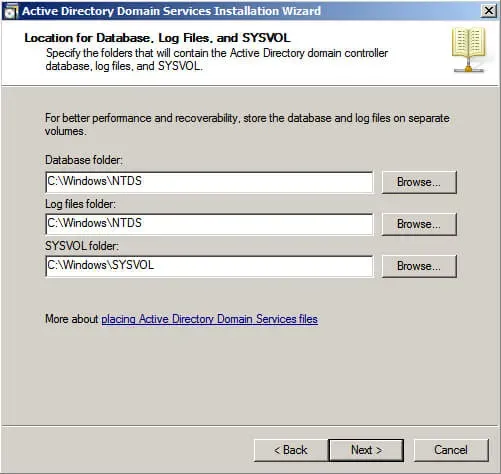Proceed with the Next button
This screenshot has width=501, height=474.
tap(366, 450)
